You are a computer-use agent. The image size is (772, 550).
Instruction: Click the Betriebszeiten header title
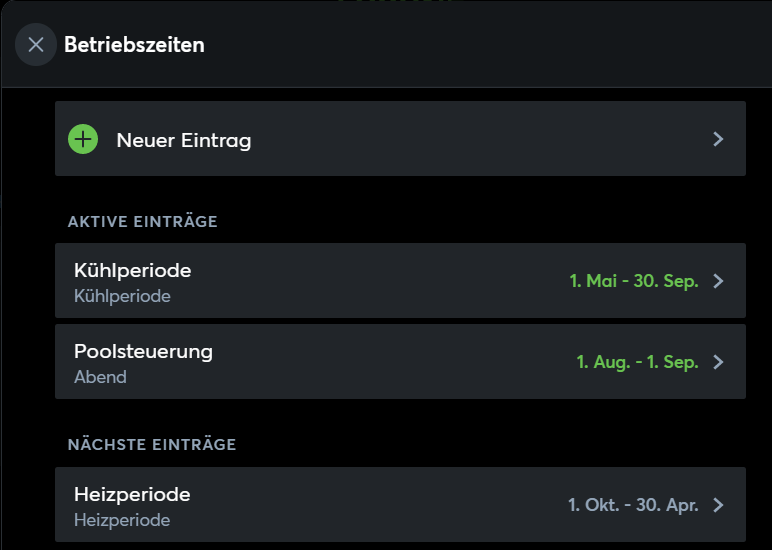point(134,45)
